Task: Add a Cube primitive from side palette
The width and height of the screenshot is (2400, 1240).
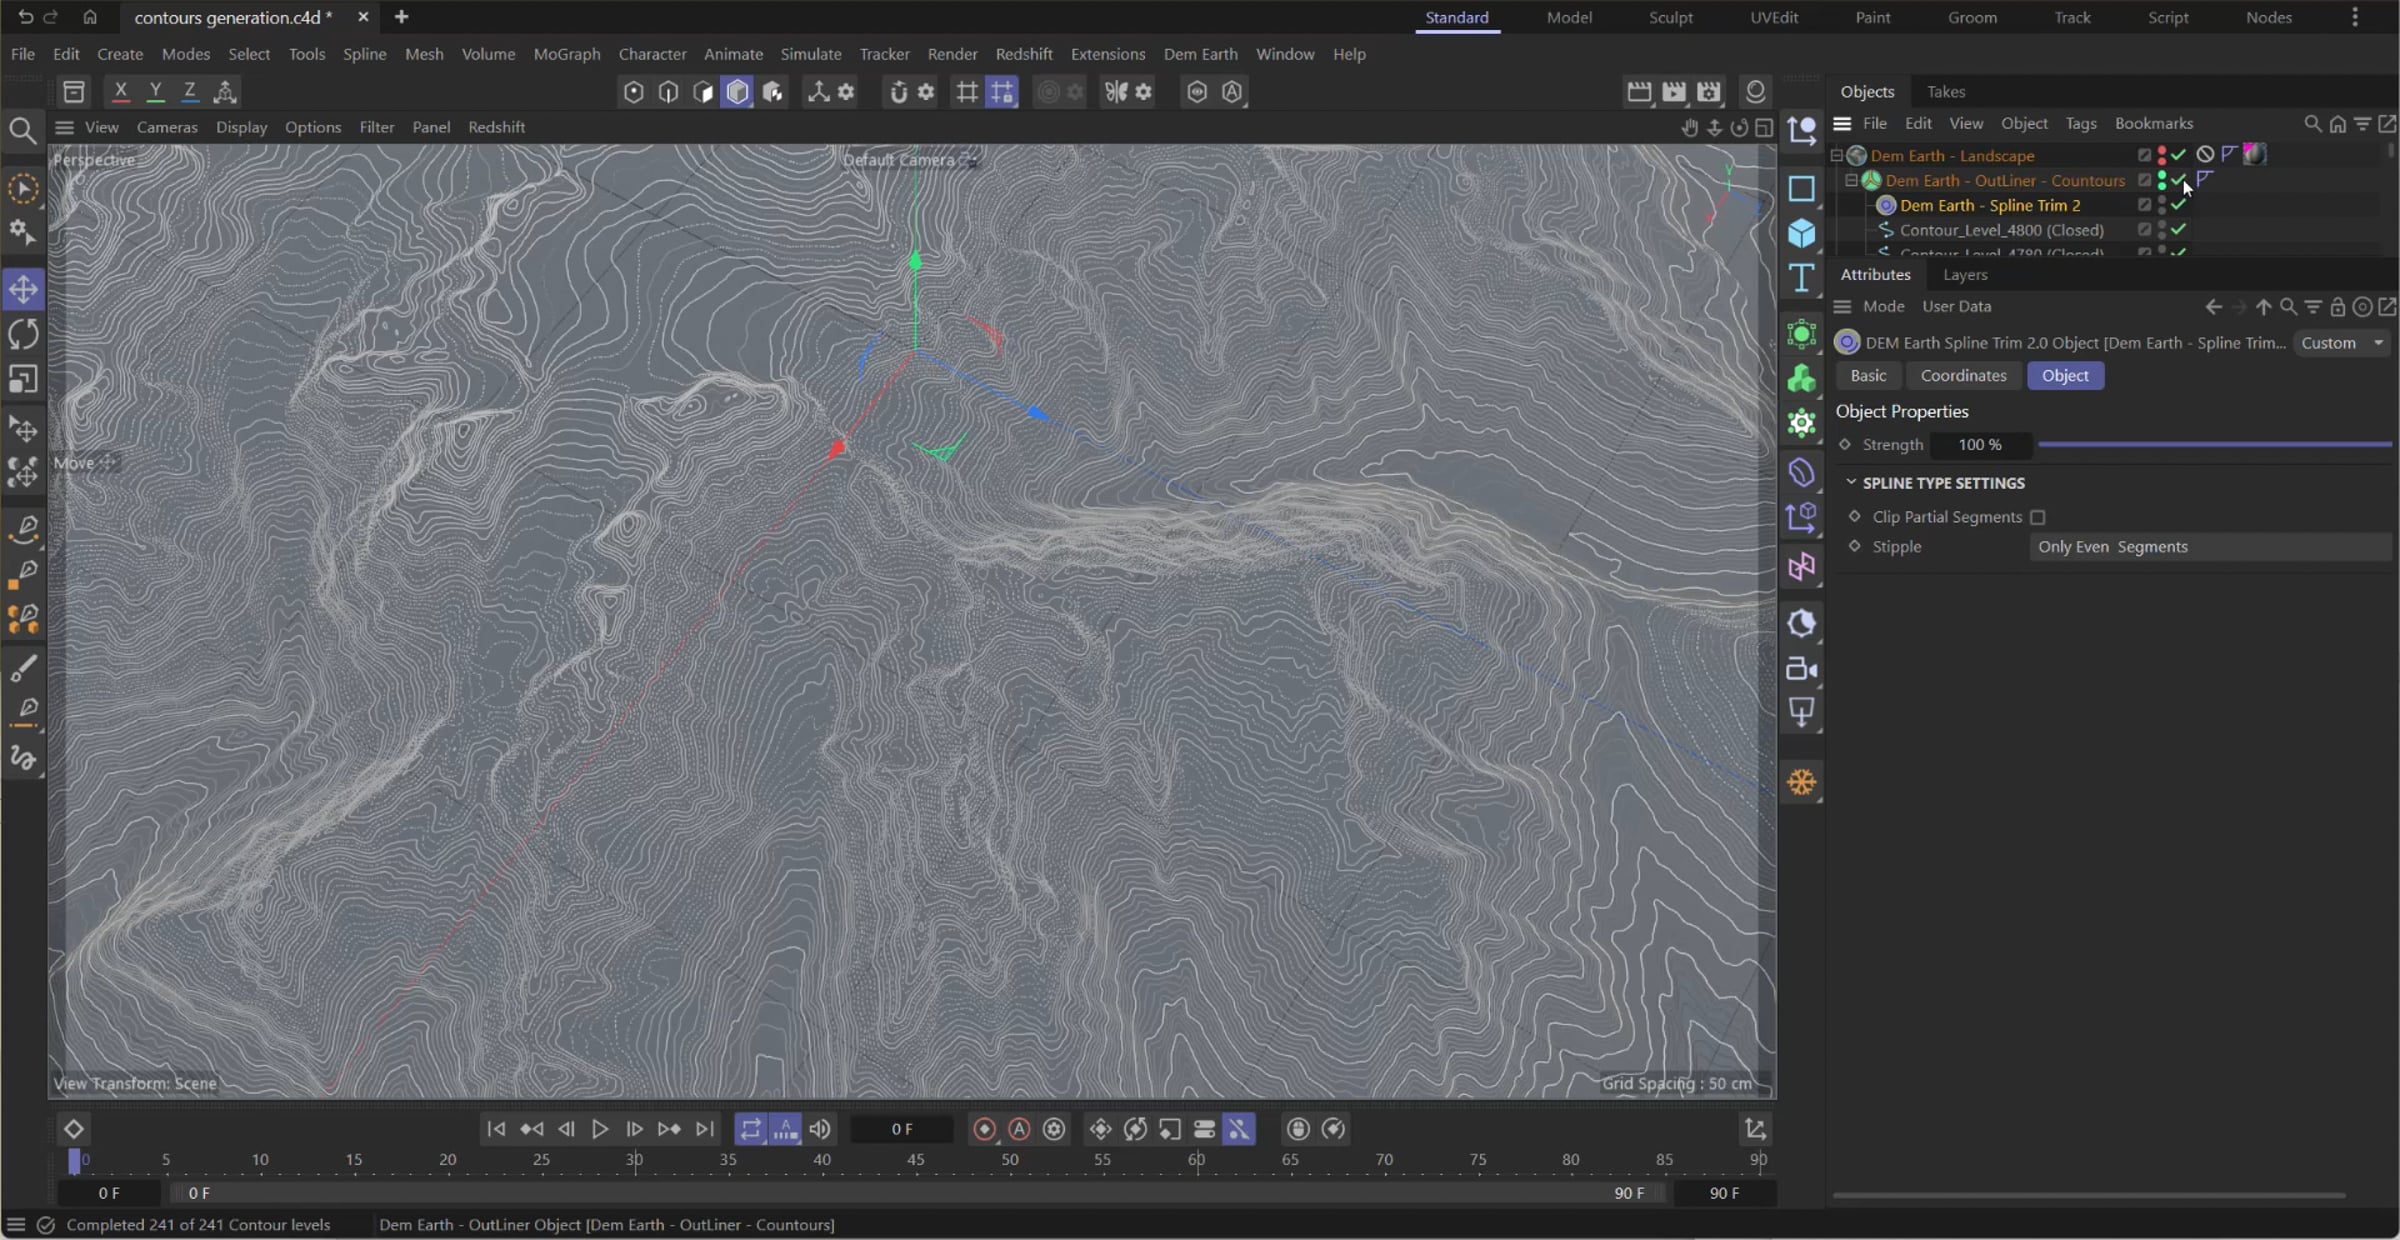Action: pos(1801,233)
